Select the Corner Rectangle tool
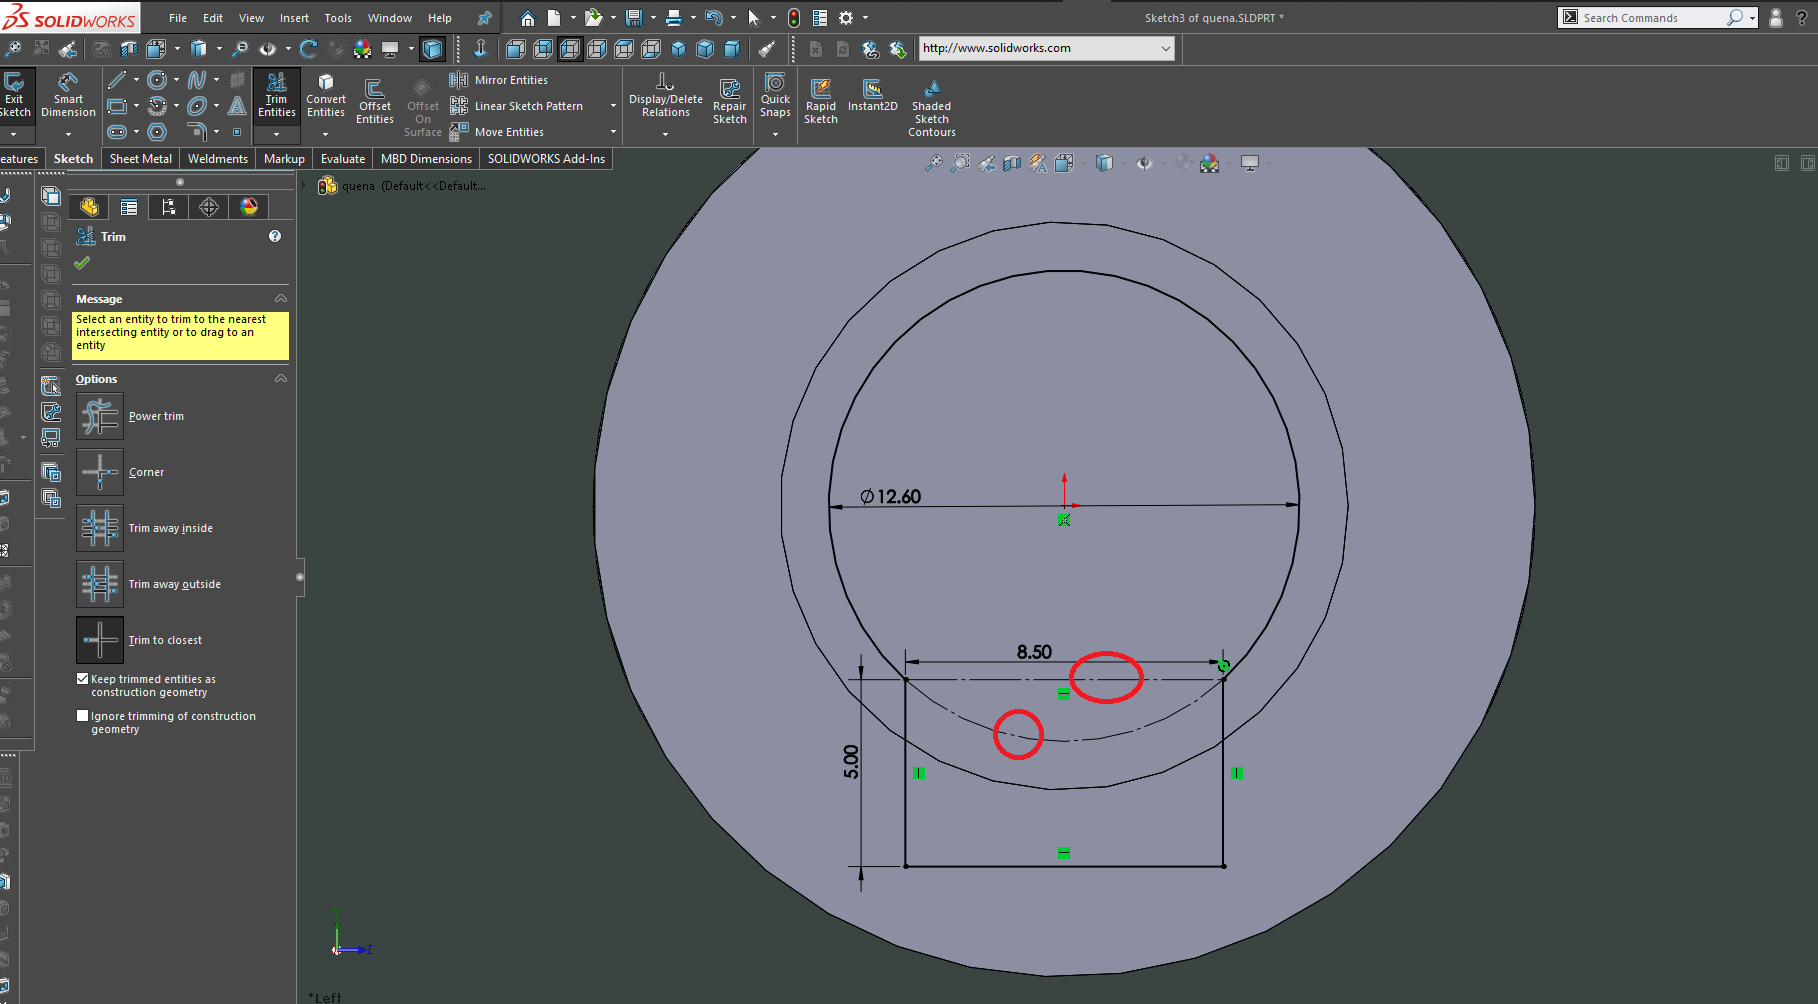This screenshot has width=1818, height=1004. point(117,106)
